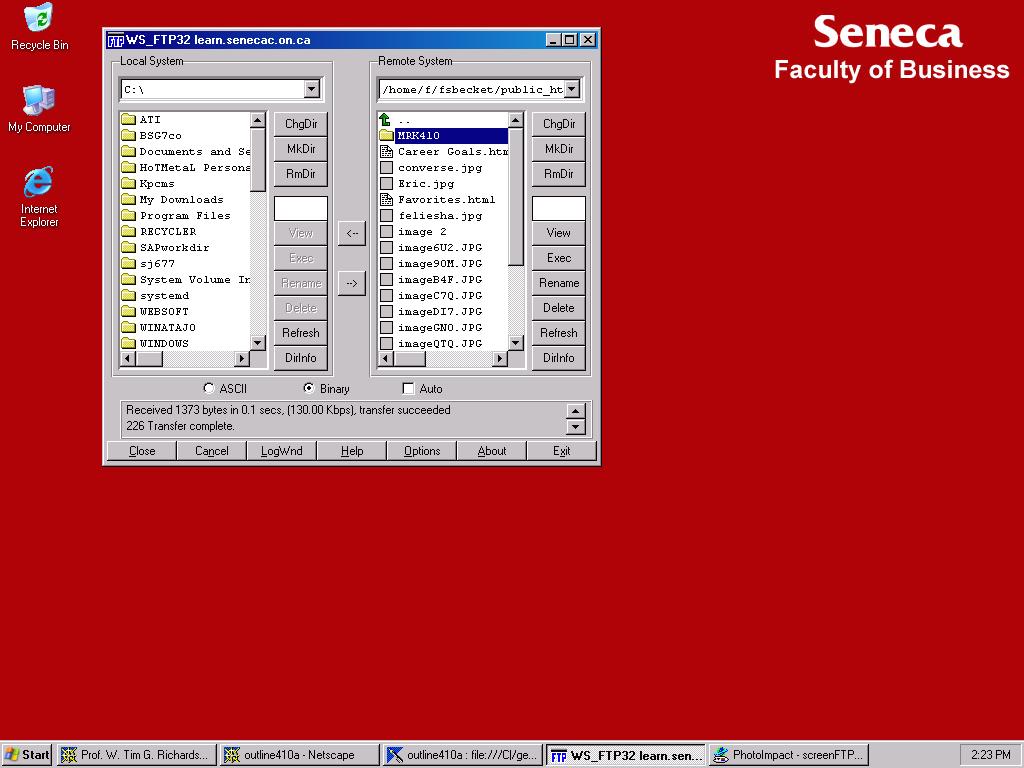Open the LogWnd log window
Image resolution: width=1024 pixels, height=768 pixels.
click(x=281, y=451)
